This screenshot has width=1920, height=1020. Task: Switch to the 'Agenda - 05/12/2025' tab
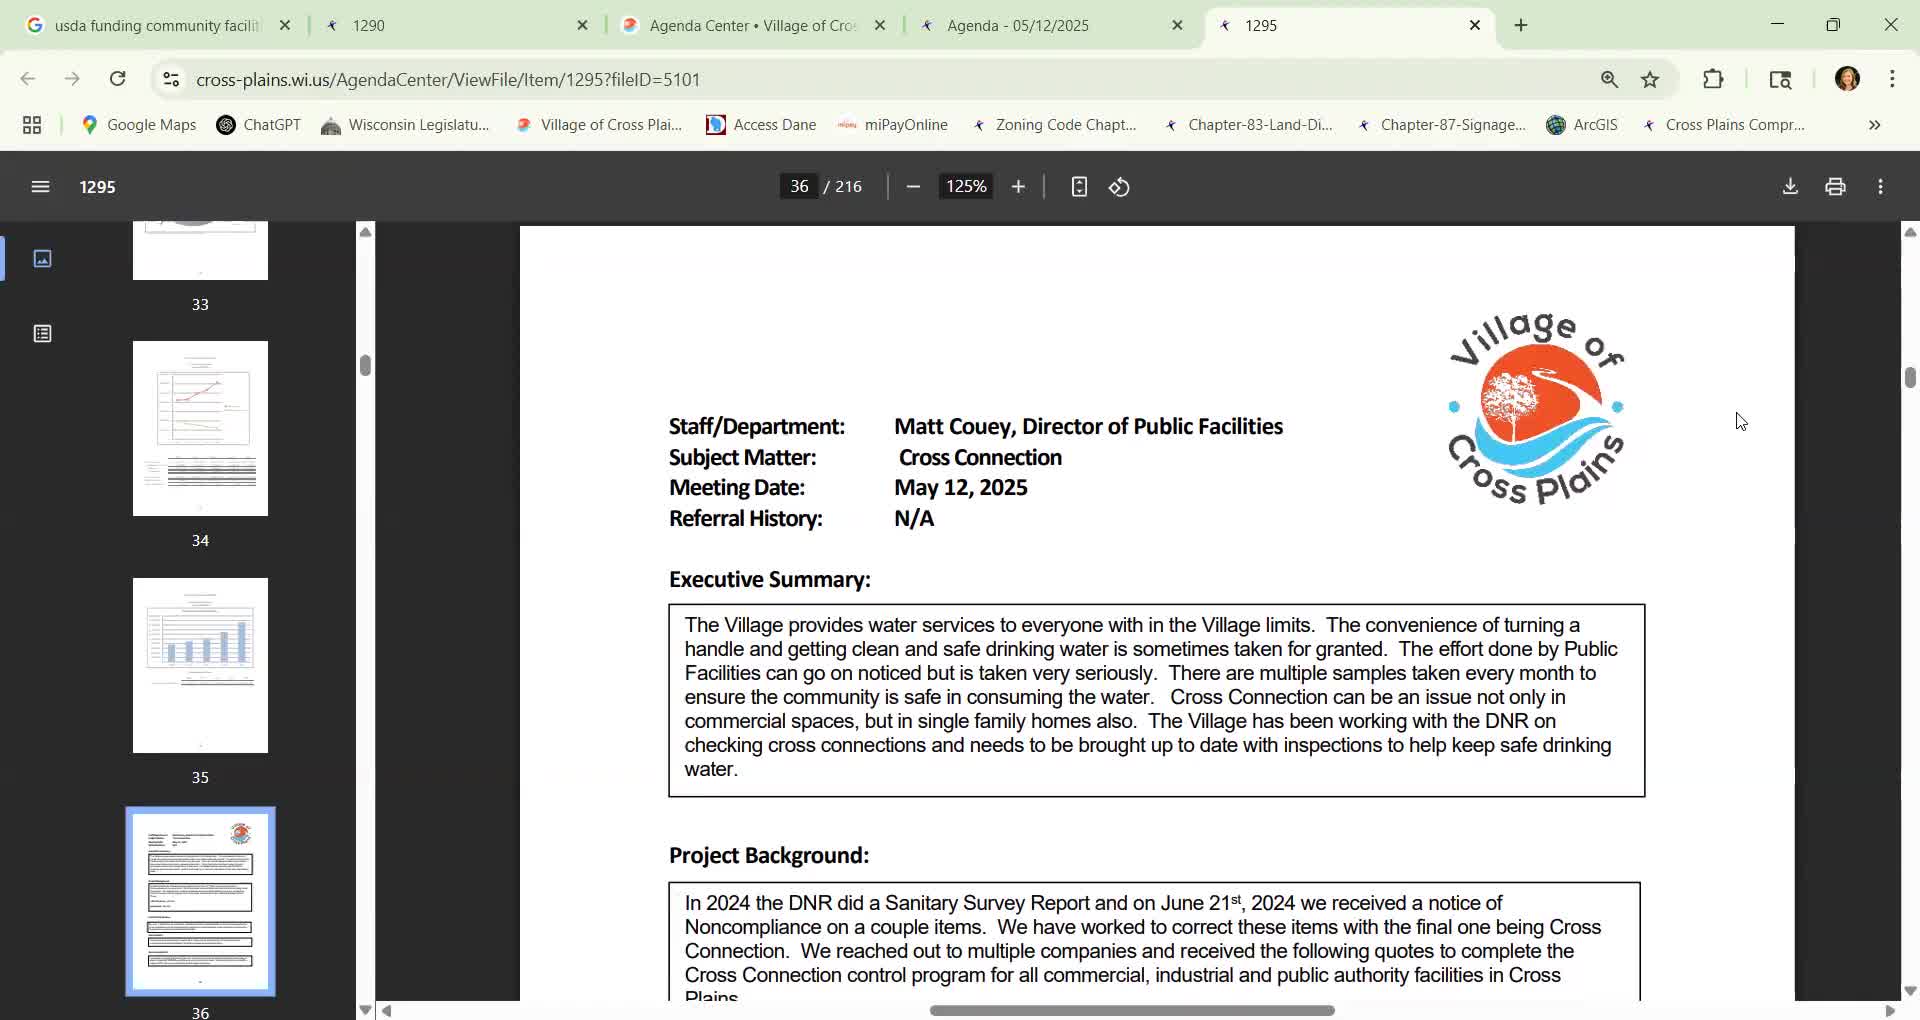[1050, 25]
